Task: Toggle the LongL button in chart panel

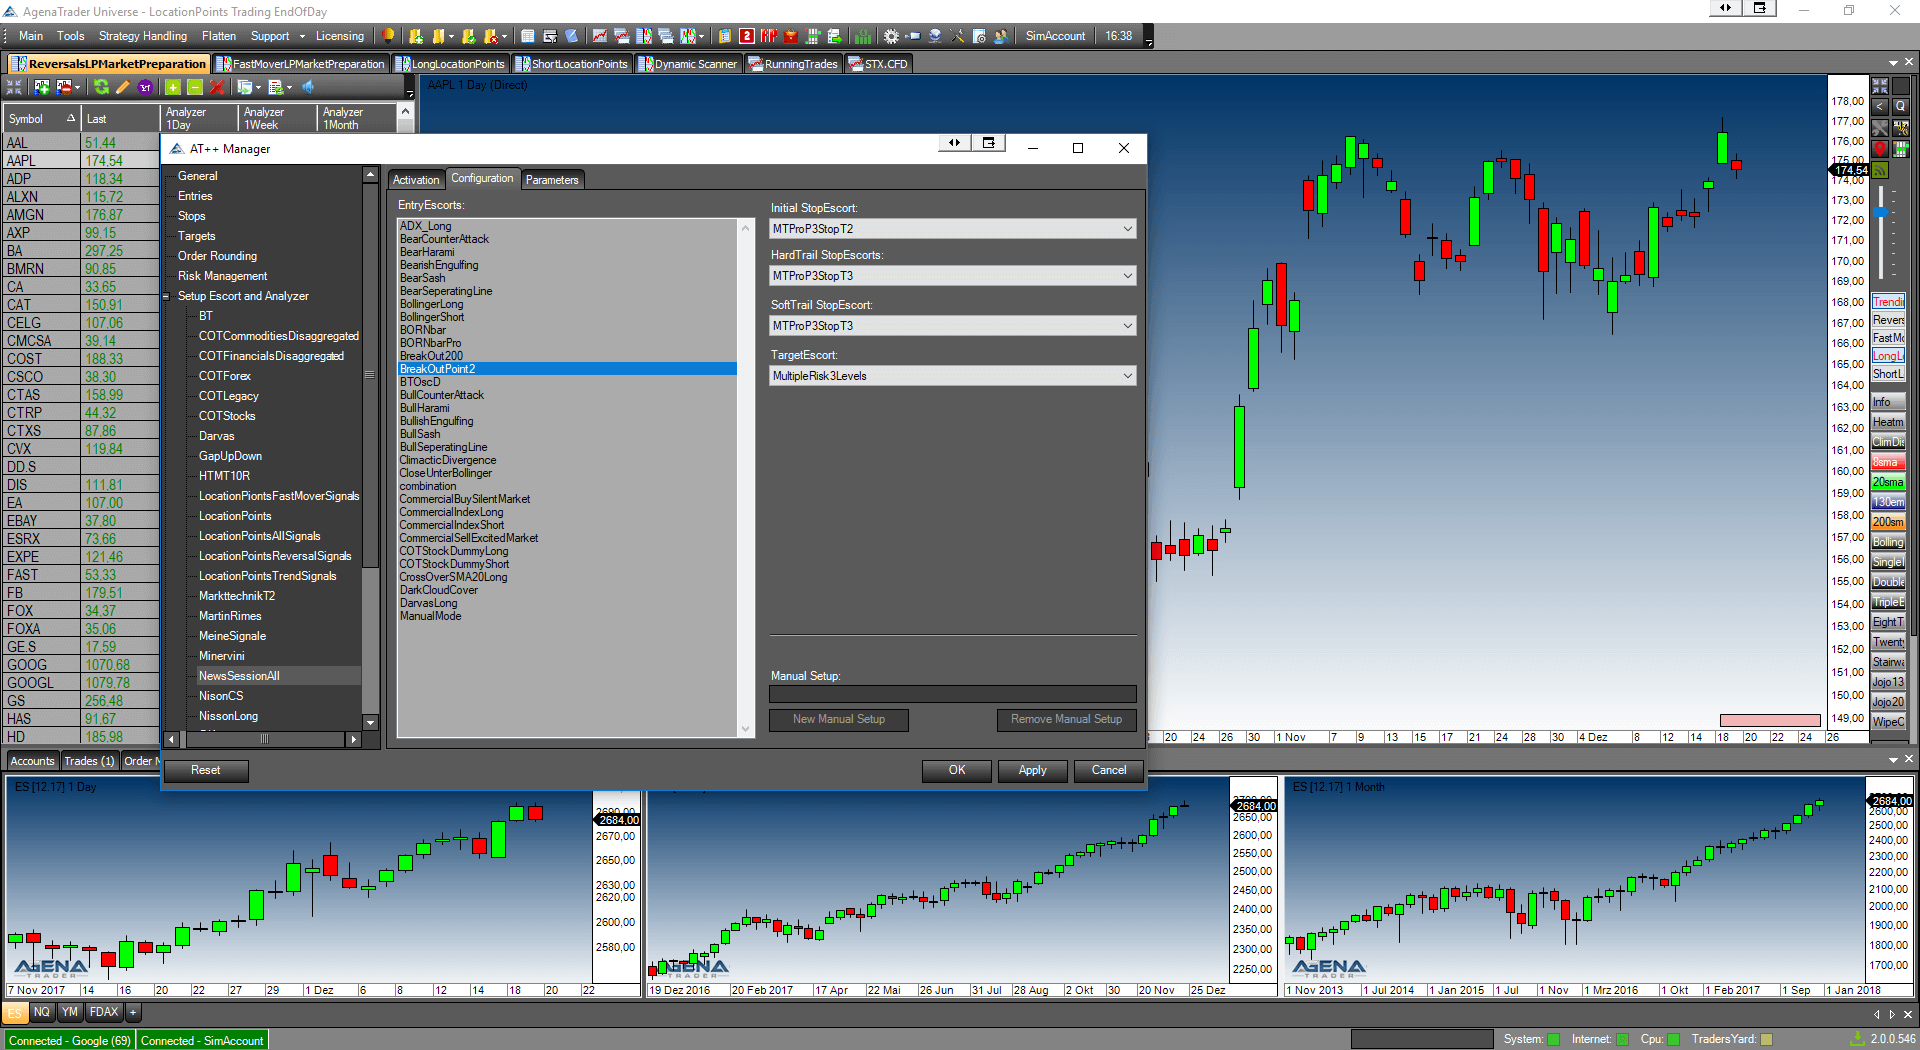Action: 1888,356
